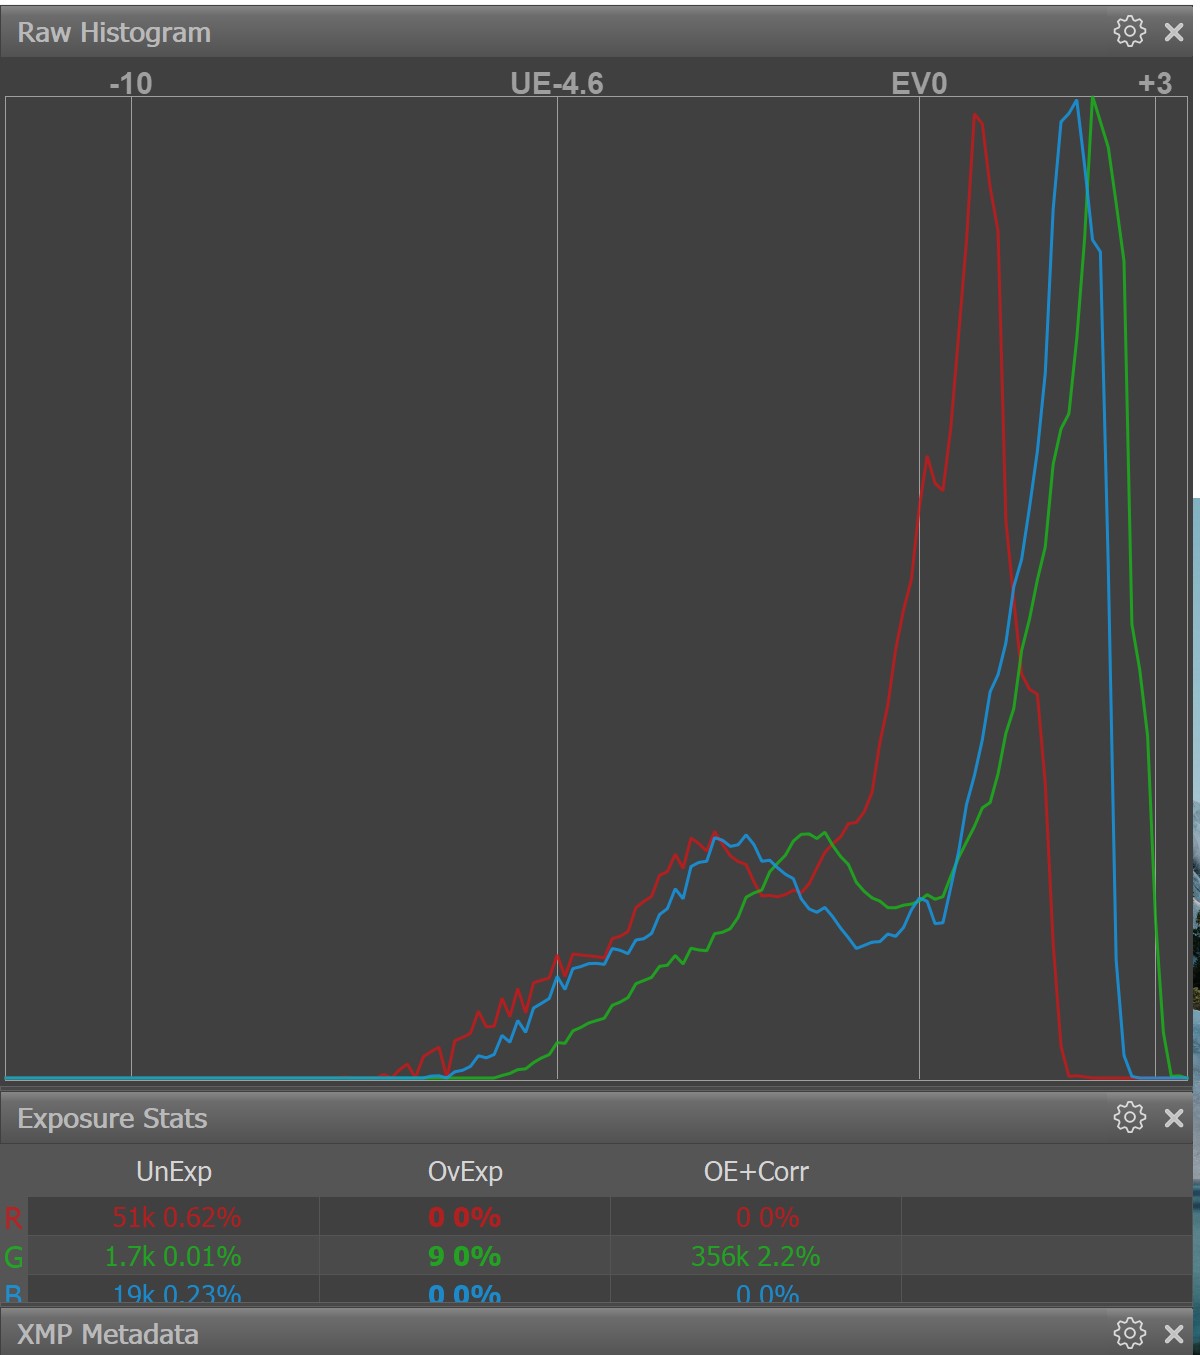
Task: Click the -10 EV axis label
Action: click(131, 83)
